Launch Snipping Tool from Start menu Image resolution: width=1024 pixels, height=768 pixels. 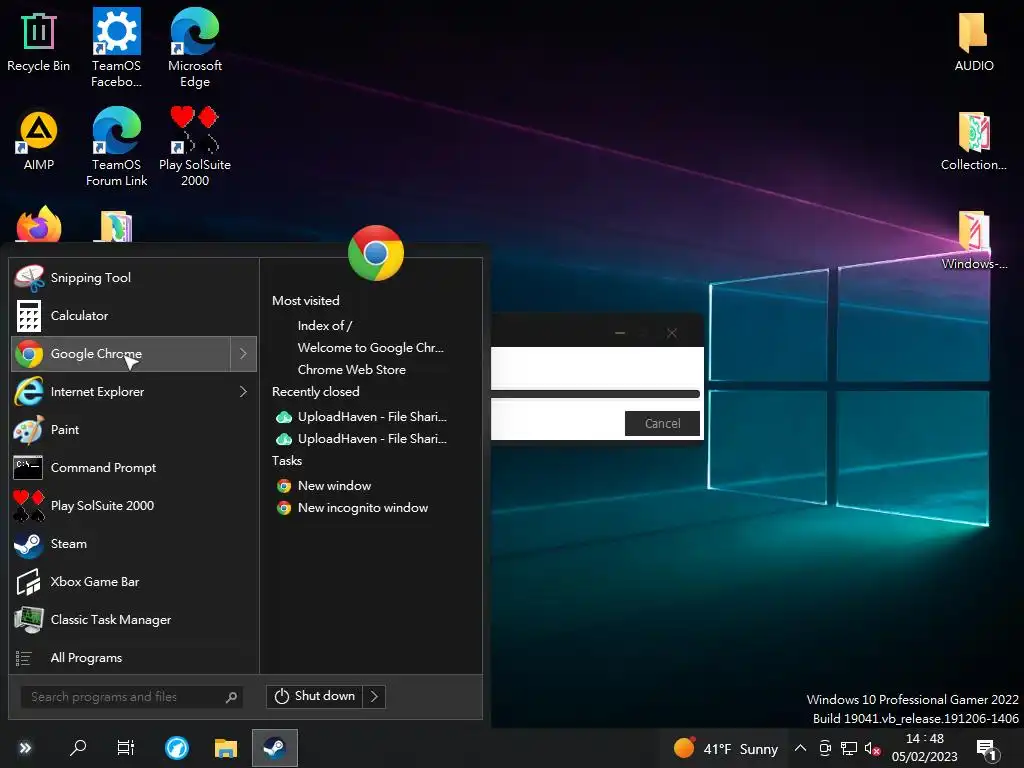click(x=134, y=278)
